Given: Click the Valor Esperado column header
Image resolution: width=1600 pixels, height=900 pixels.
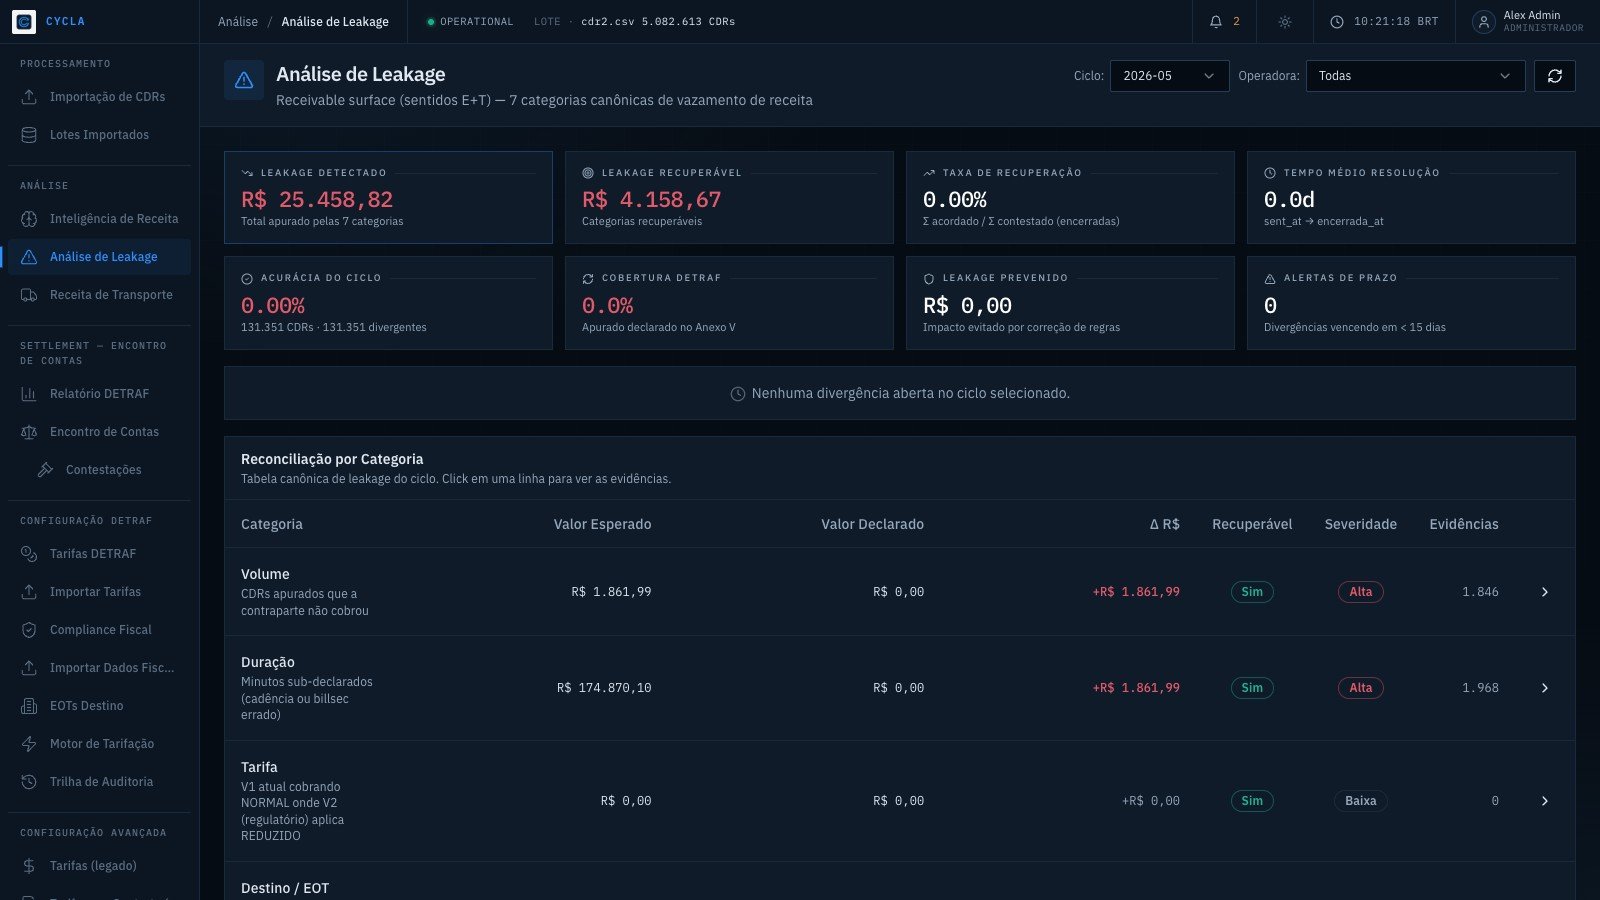Looking at the screenshot, I should pyautogui.click(x=602, y=524).
